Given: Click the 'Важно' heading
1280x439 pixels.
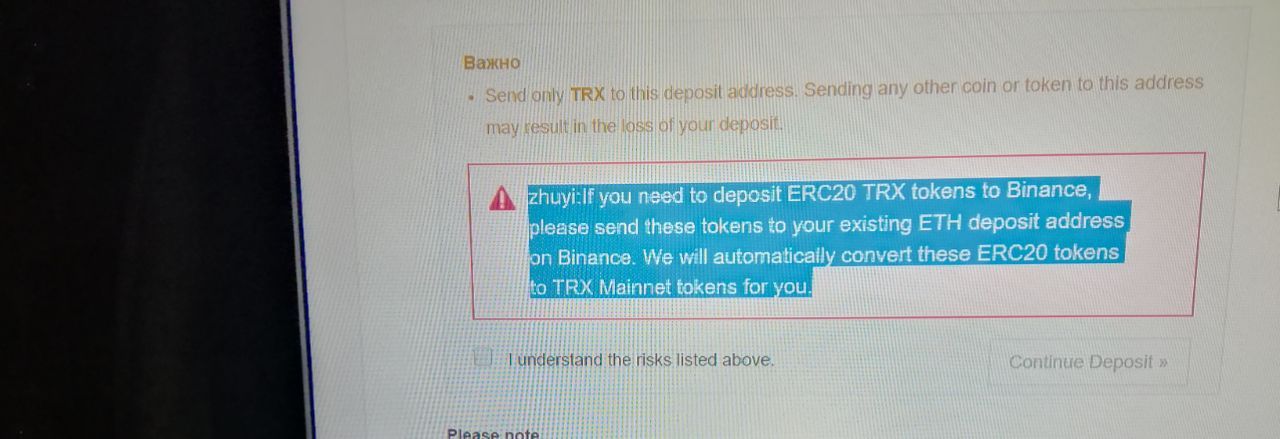Looking at the screenshot, I should click(x=492, y=62).
